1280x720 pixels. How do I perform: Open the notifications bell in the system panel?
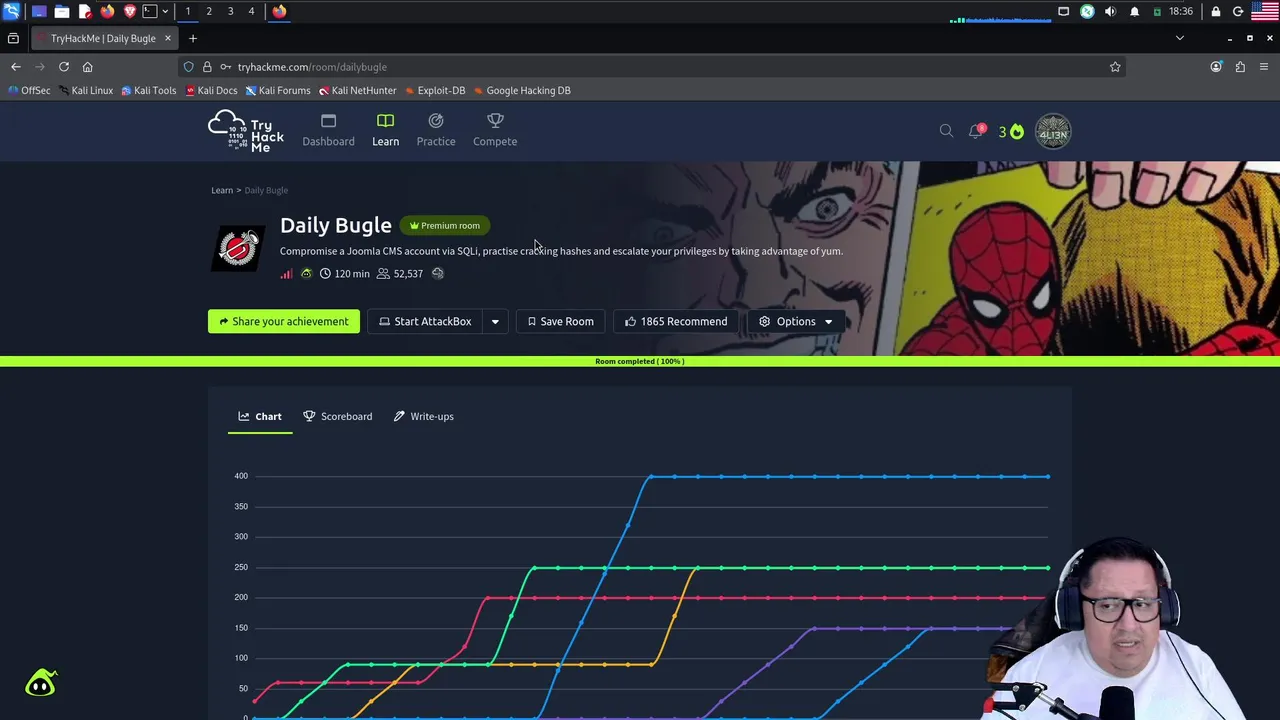coord(1134,11)
